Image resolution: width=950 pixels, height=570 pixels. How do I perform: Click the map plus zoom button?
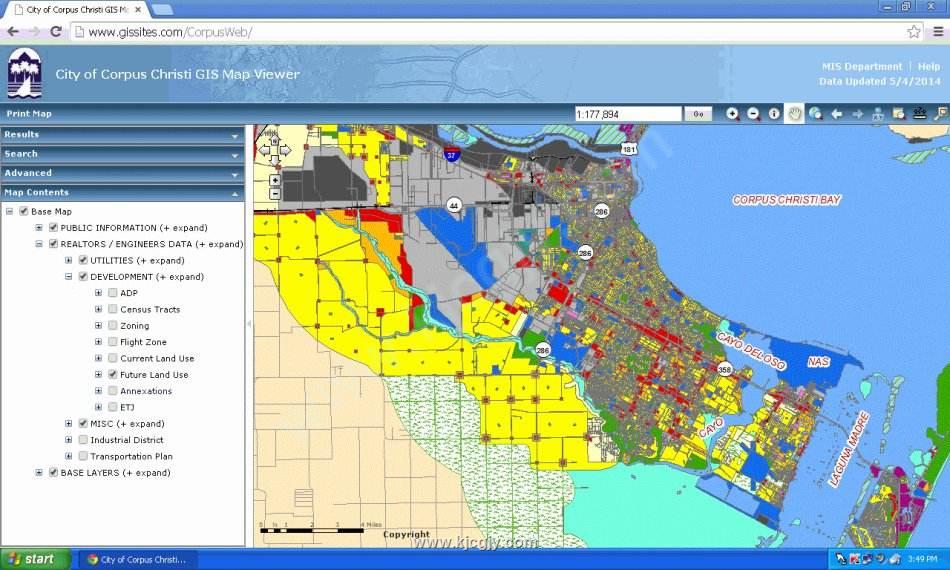coord(275,181)
